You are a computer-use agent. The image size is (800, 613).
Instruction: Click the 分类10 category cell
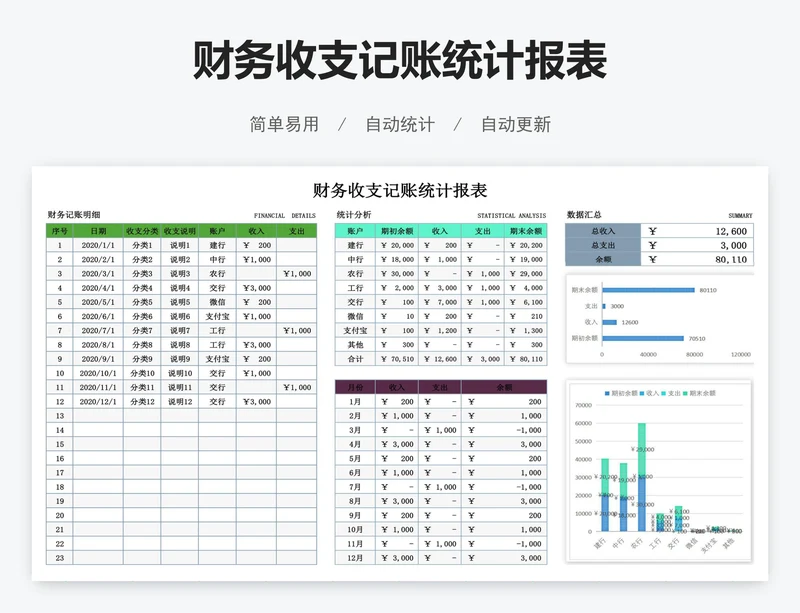(142, 373)
